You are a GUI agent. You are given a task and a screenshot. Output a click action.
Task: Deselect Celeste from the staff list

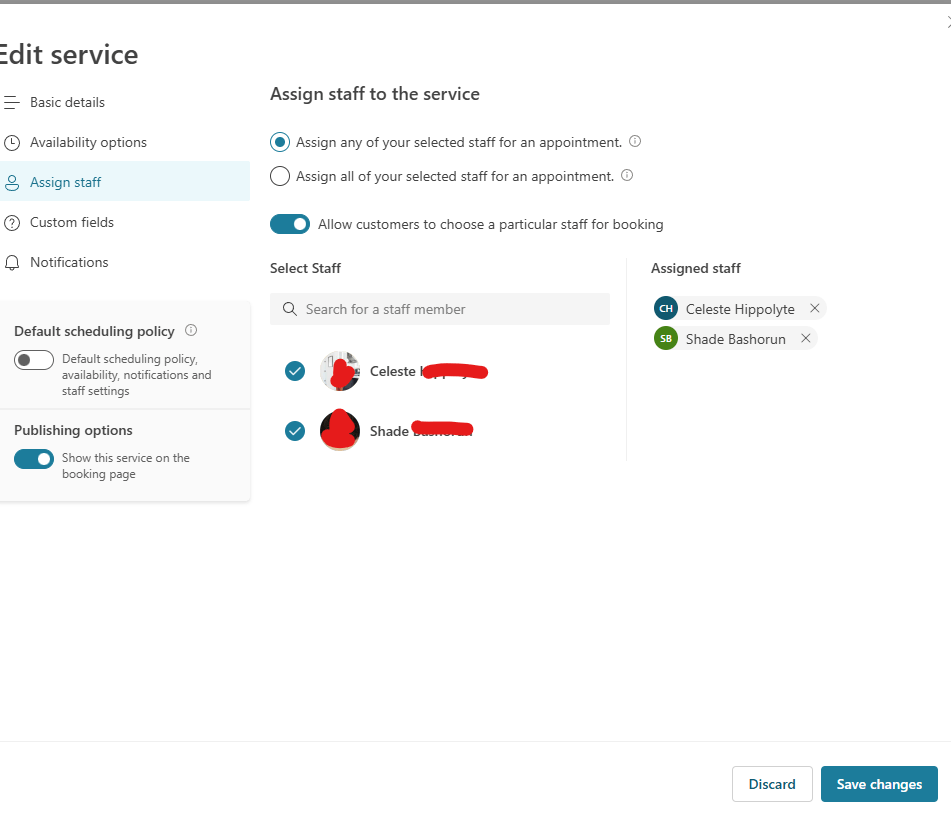294,370
